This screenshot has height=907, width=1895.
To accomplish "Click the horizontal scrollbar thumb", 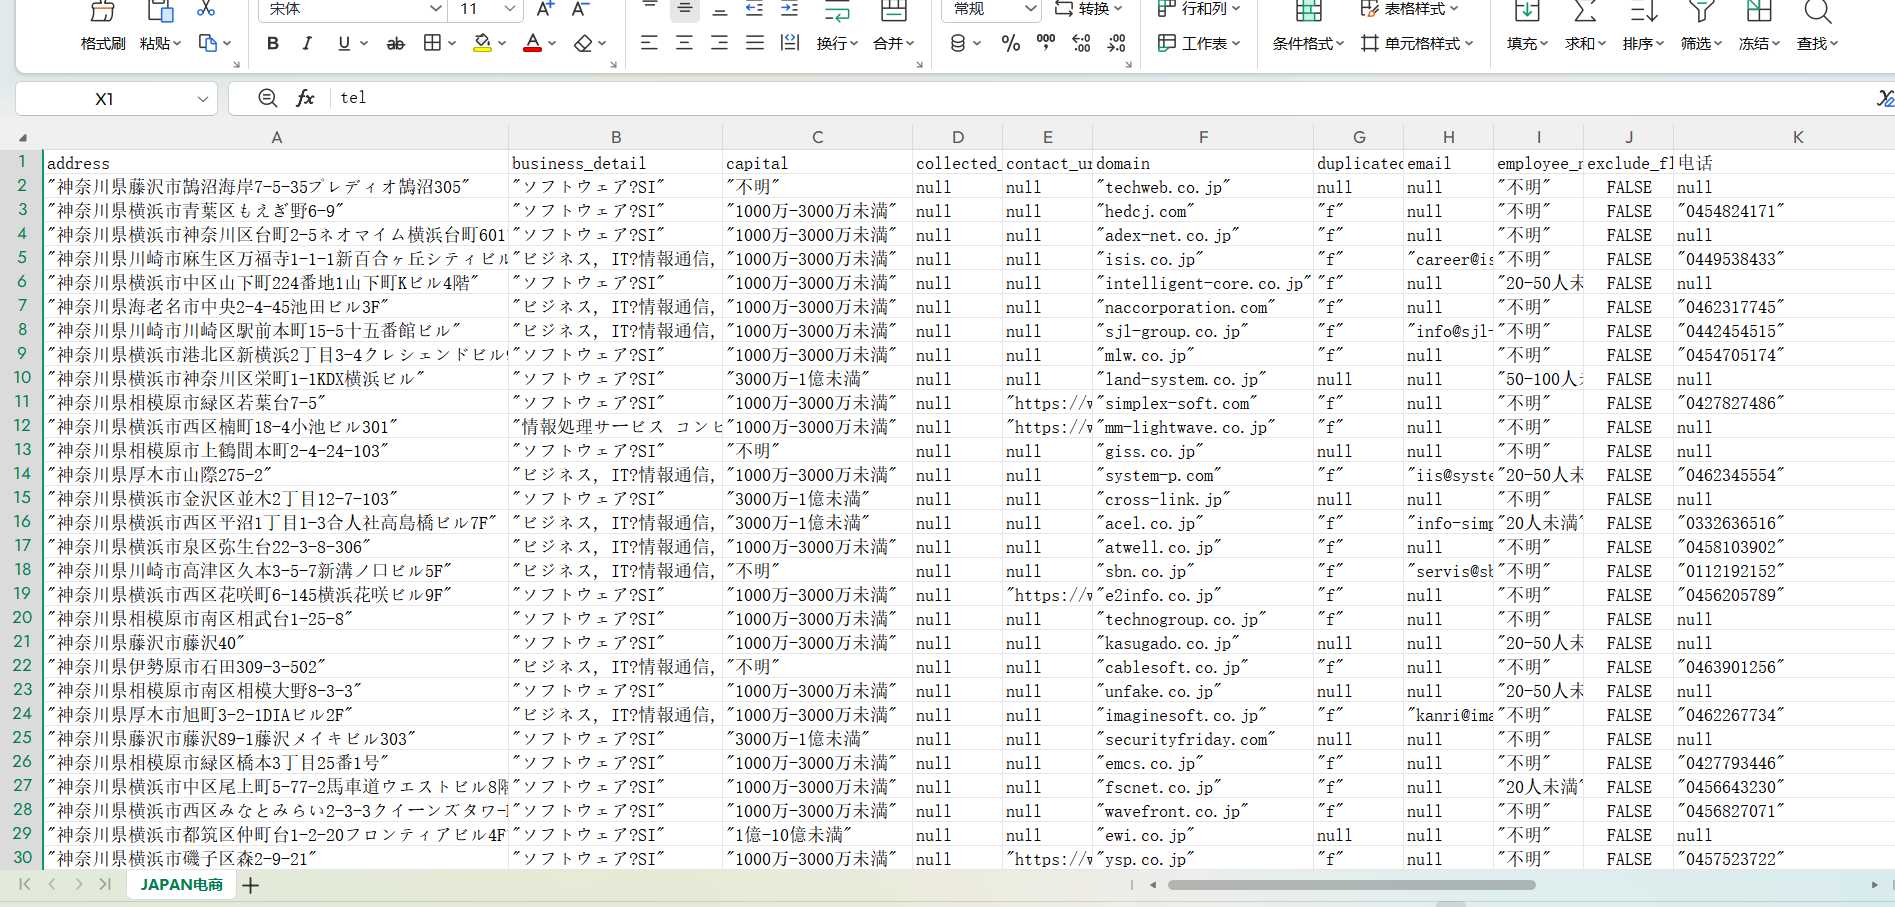I will point(1351,885).
